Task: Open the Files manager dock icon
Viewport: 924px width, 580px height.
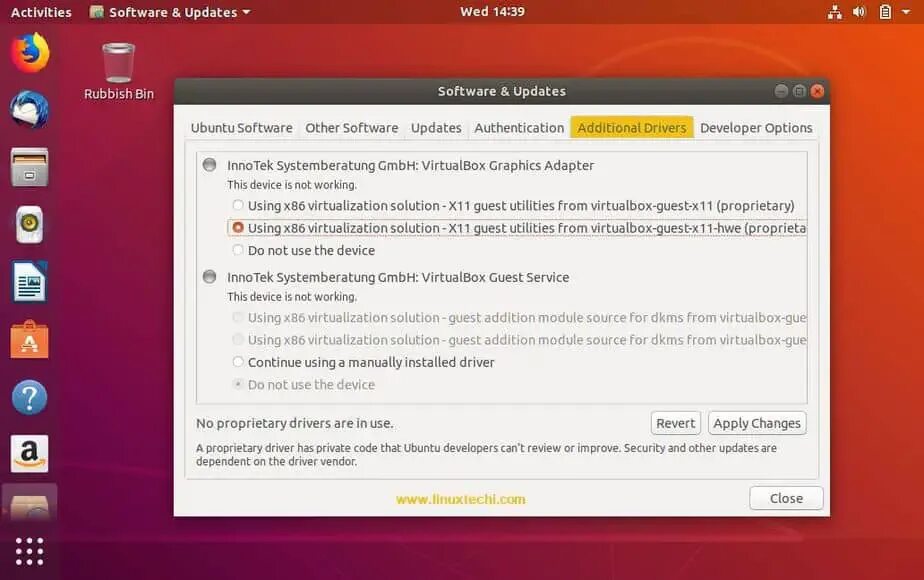Action: [x=29, y=167]
